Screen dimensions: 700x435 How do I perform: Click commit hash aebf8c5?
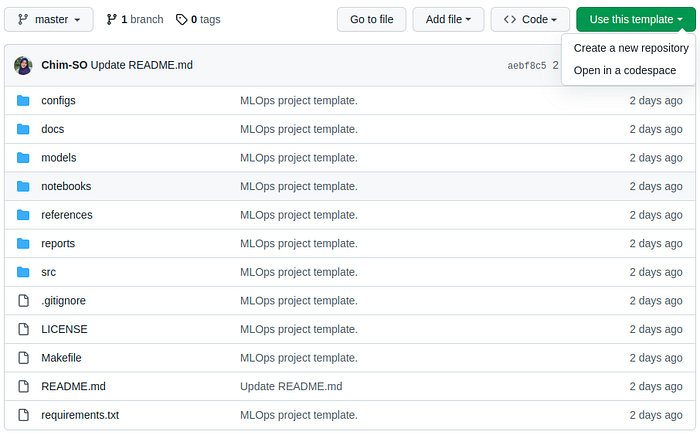coord(527,66)
